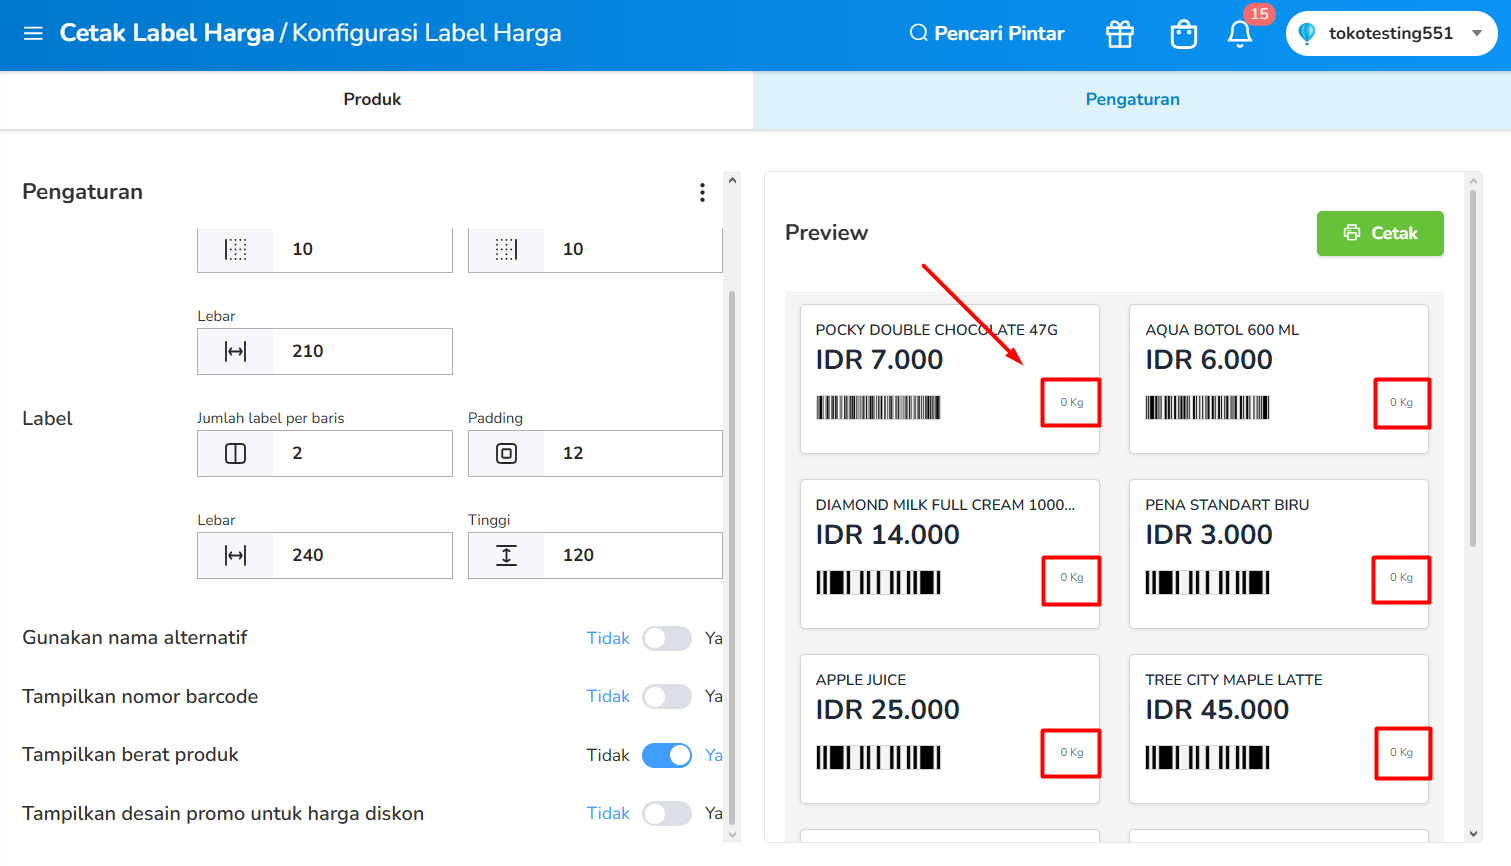Select the AQUA BOTOL 600 ML label

click(x=1279, y=379)
